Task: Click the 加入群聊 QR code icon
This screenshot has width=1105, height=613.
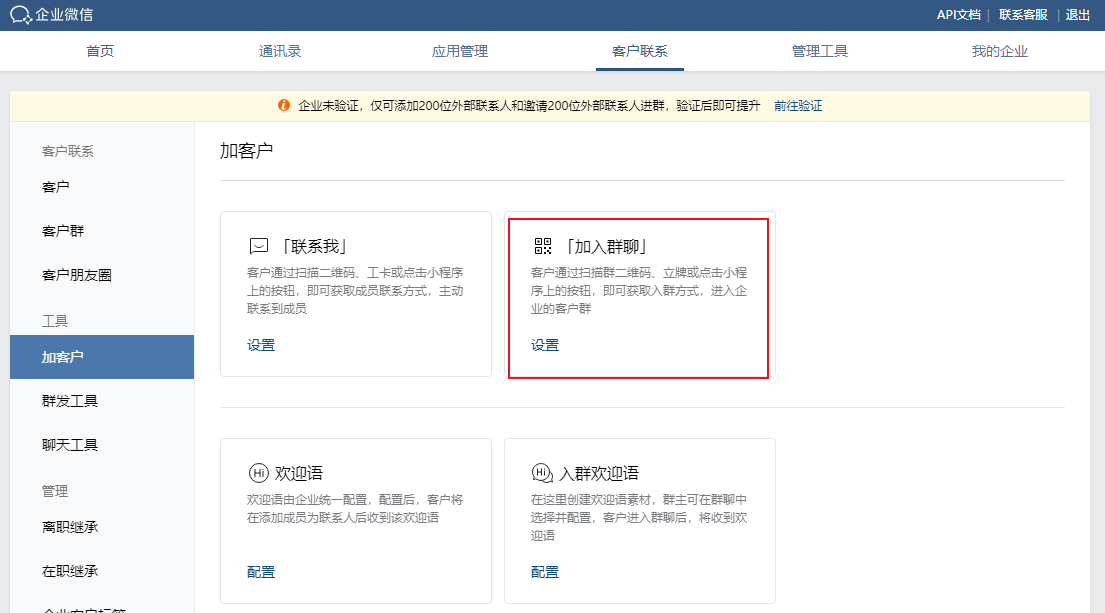Action: [542, 246]
